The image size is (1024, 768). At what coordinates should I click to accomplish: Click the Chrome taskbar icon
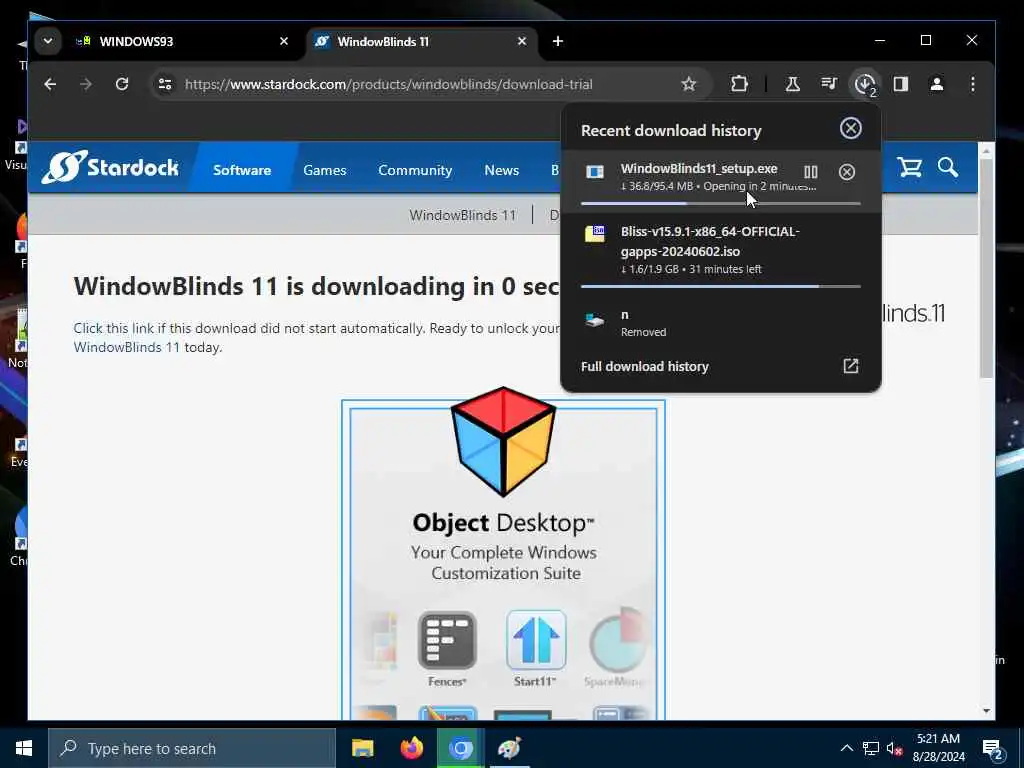tap(460, 748)
